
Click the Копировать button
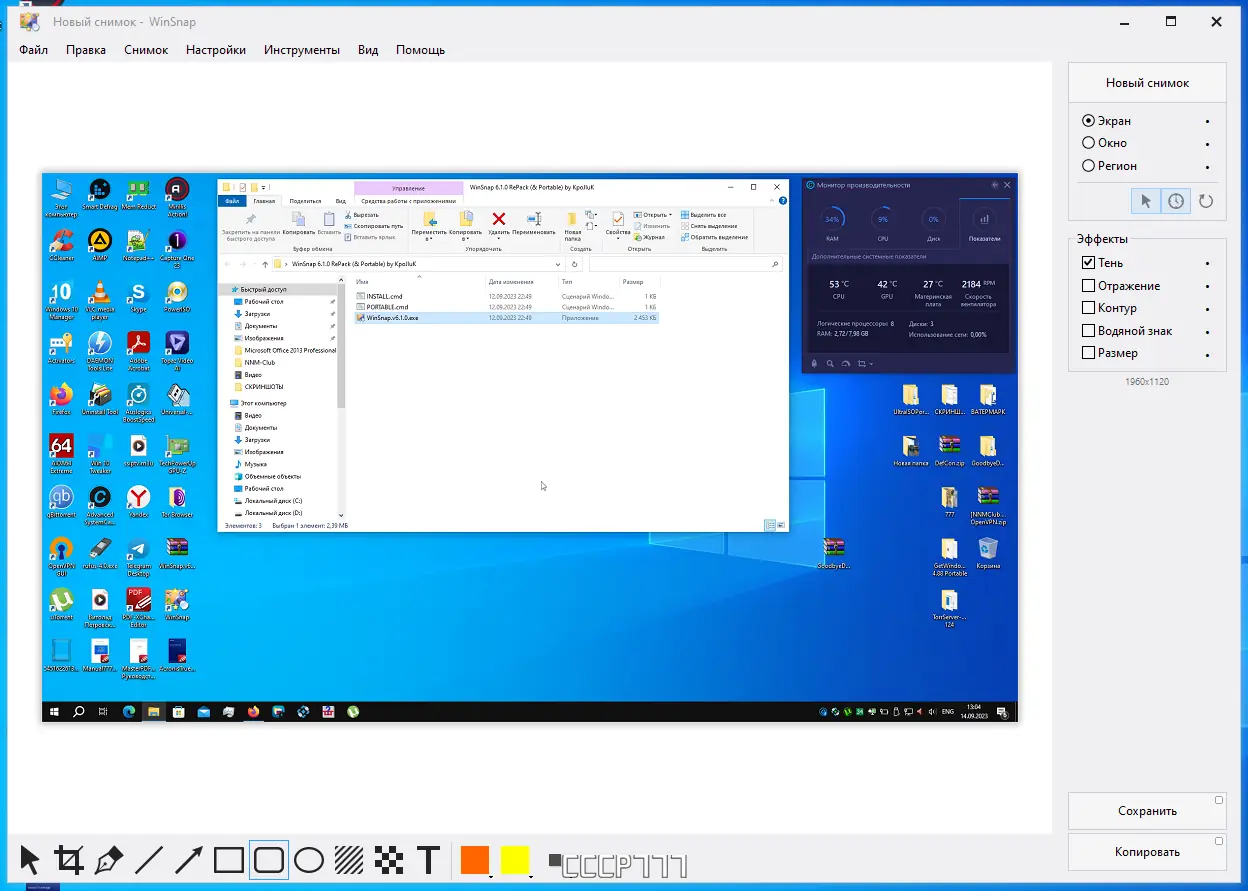pos(1147,851)
